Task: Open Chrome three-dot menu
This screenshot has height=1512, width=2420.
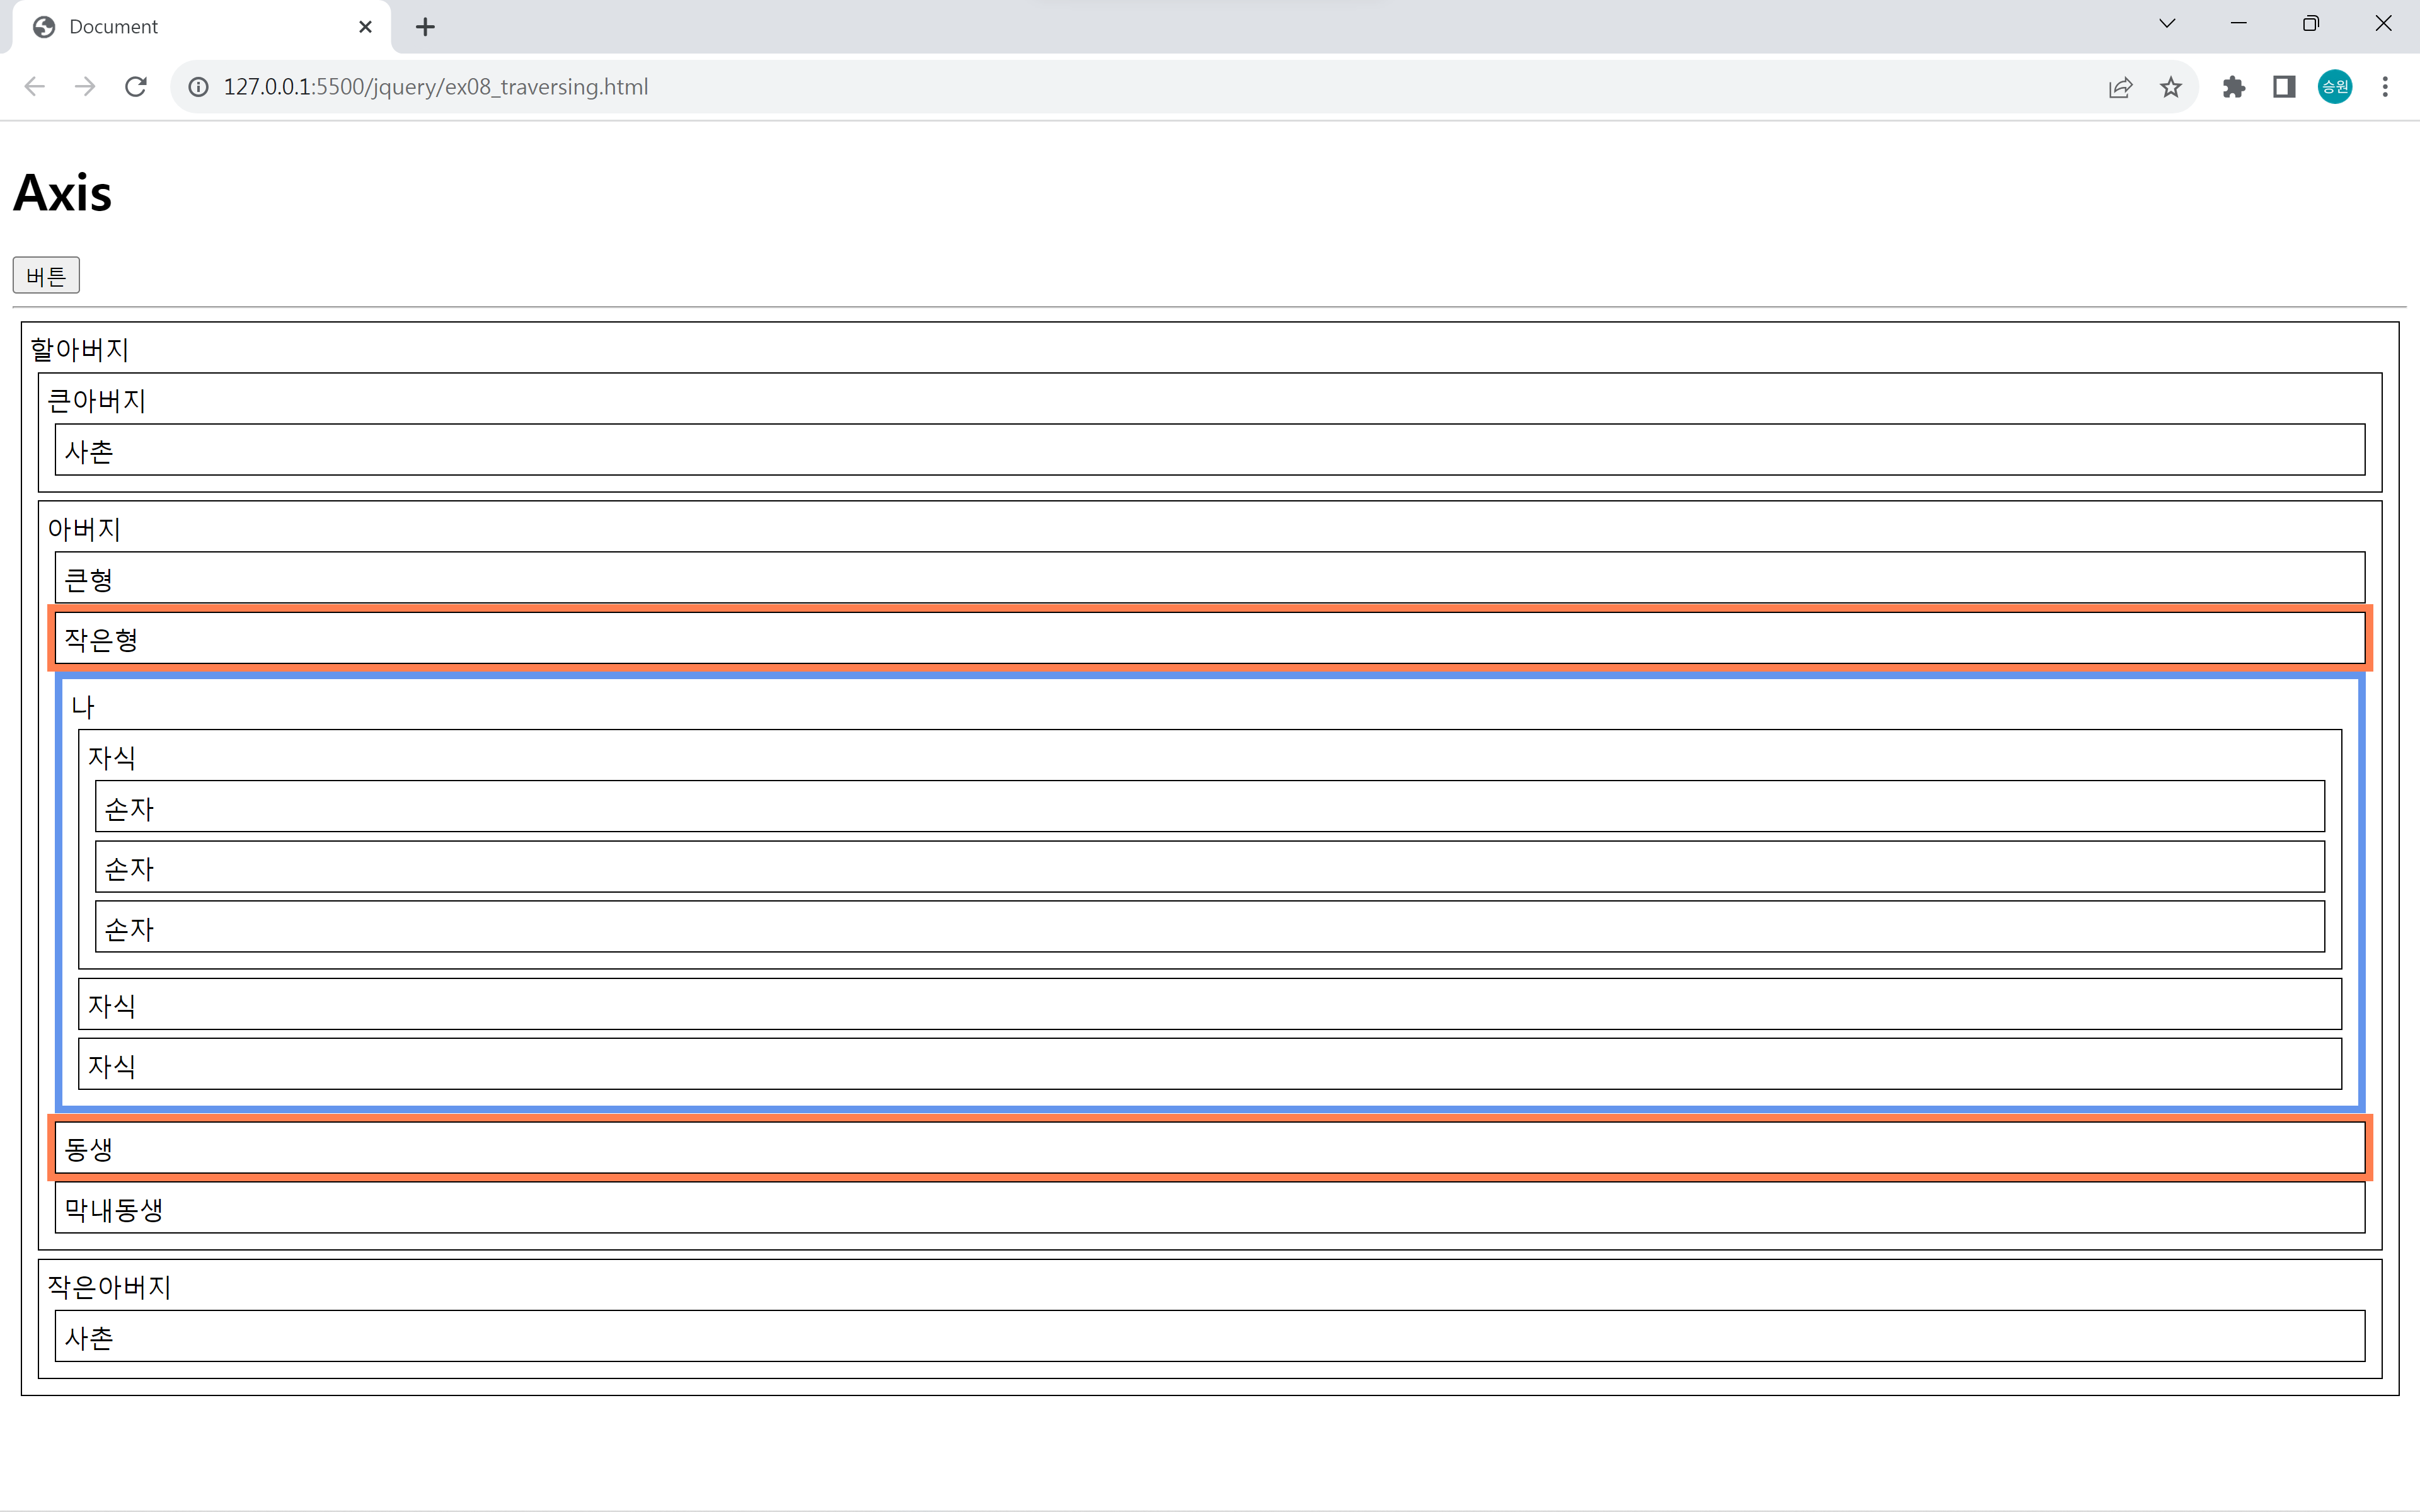Action: coord(2385,87)
